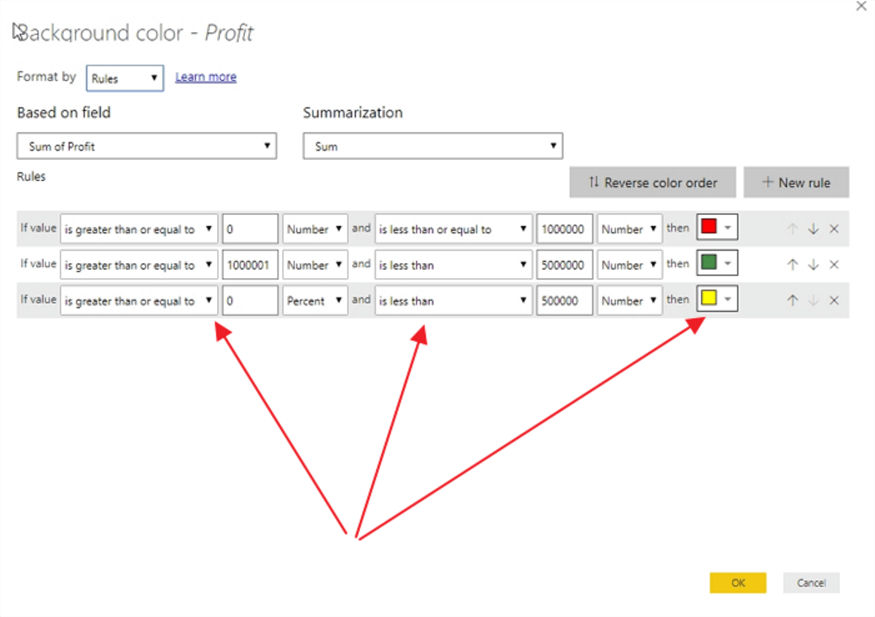Open the Summarization Sum dropdown
The width and height of the screenshot is (875, 617).
coord(432,146)
